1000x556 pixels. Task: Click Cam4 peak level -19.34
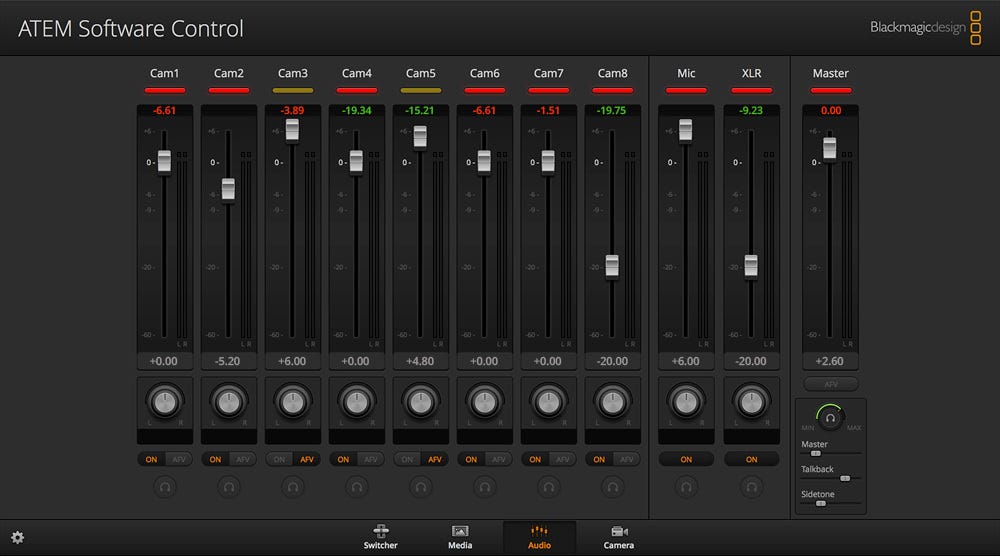pos(357,110)
